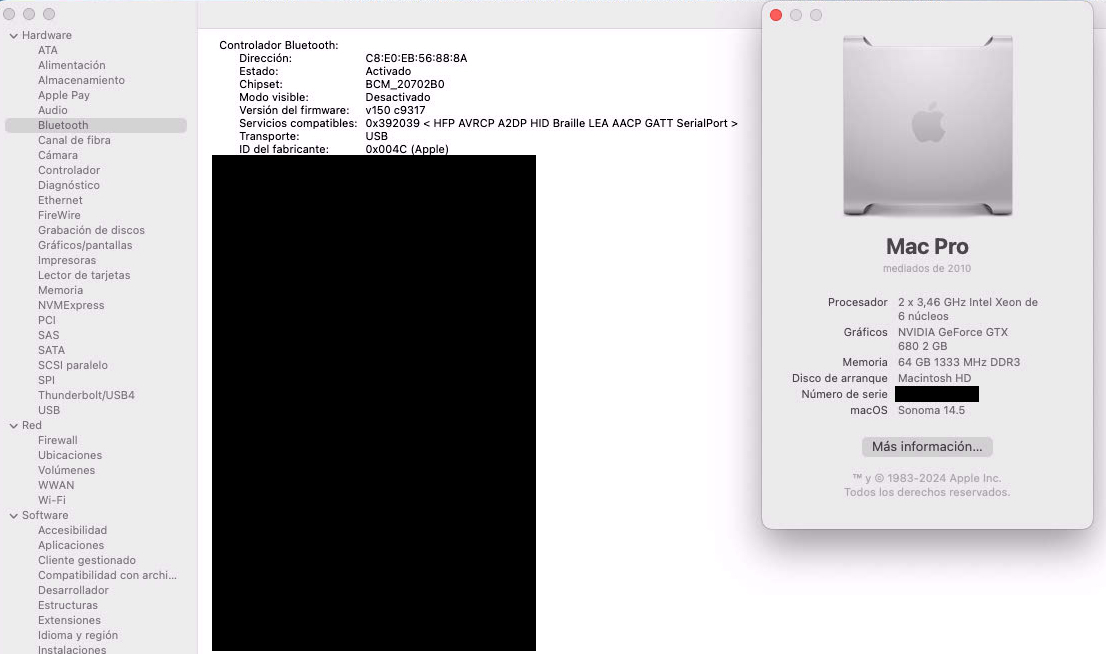1106x654 pixels.
Task: Select SATA in the sidebar
Action: 51,350
